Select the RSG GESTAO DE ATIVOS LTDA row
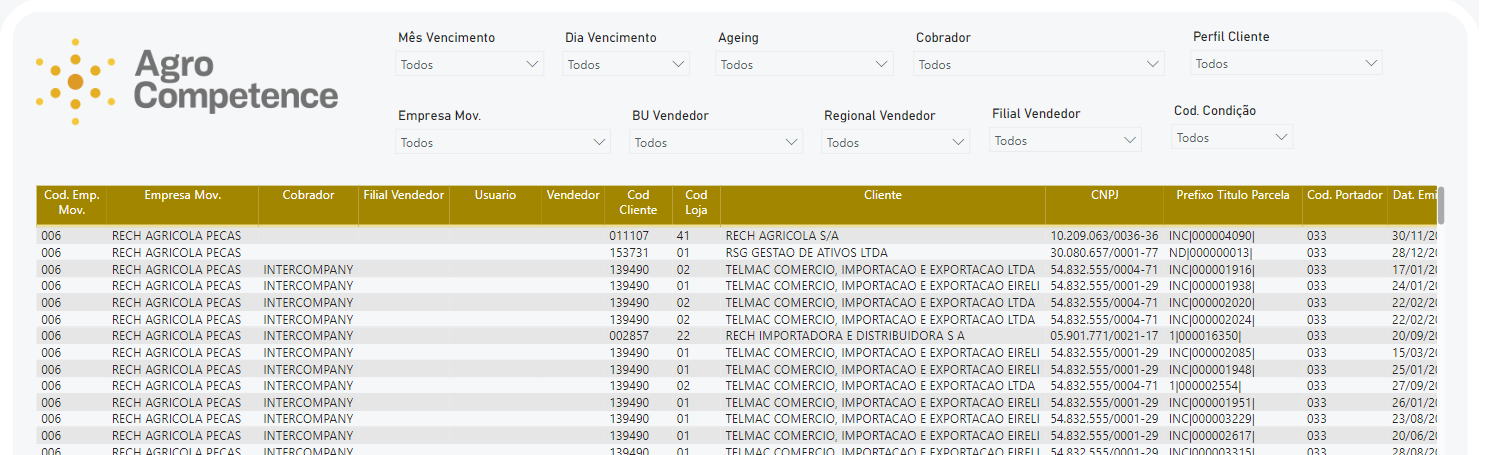This screenshot has width=1489, height=455. click(x=737, y=253)
